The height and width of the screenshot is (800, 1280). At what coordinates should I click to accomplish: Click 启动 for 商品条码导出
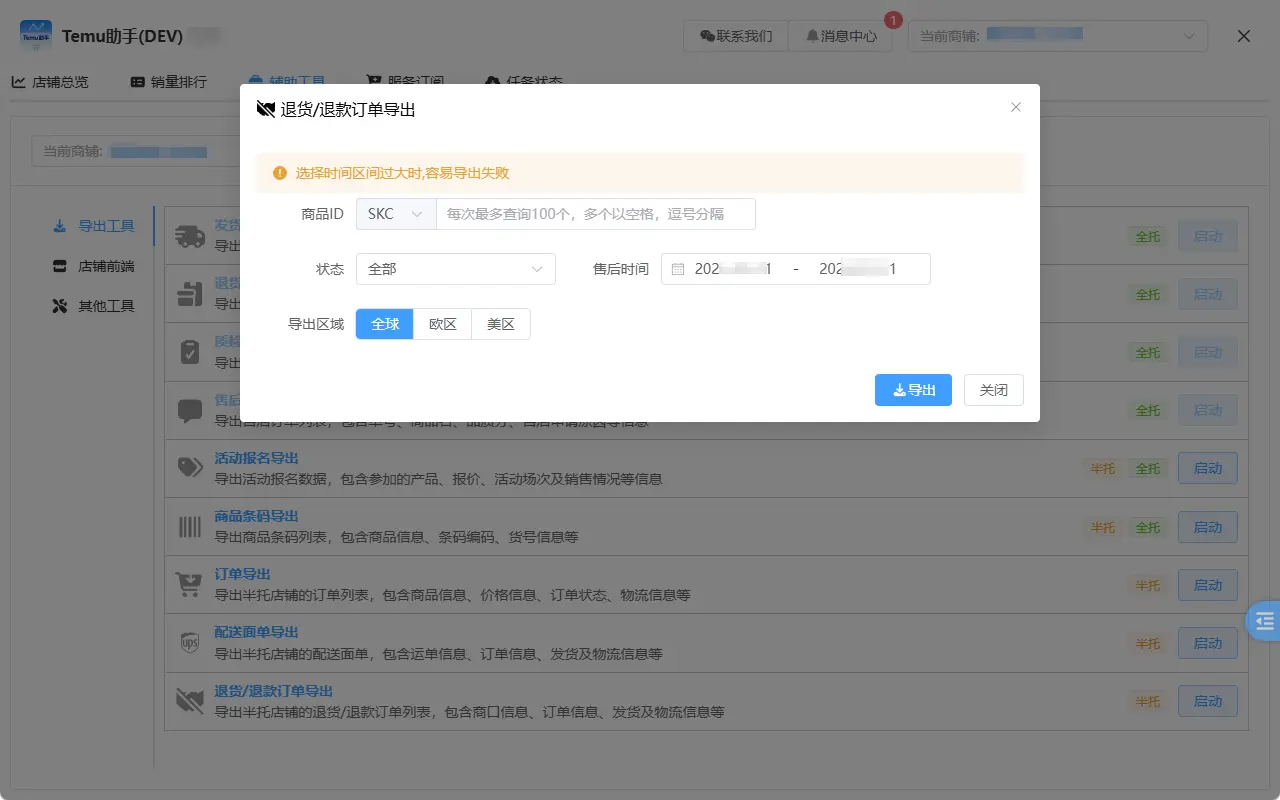(1208, 527)
